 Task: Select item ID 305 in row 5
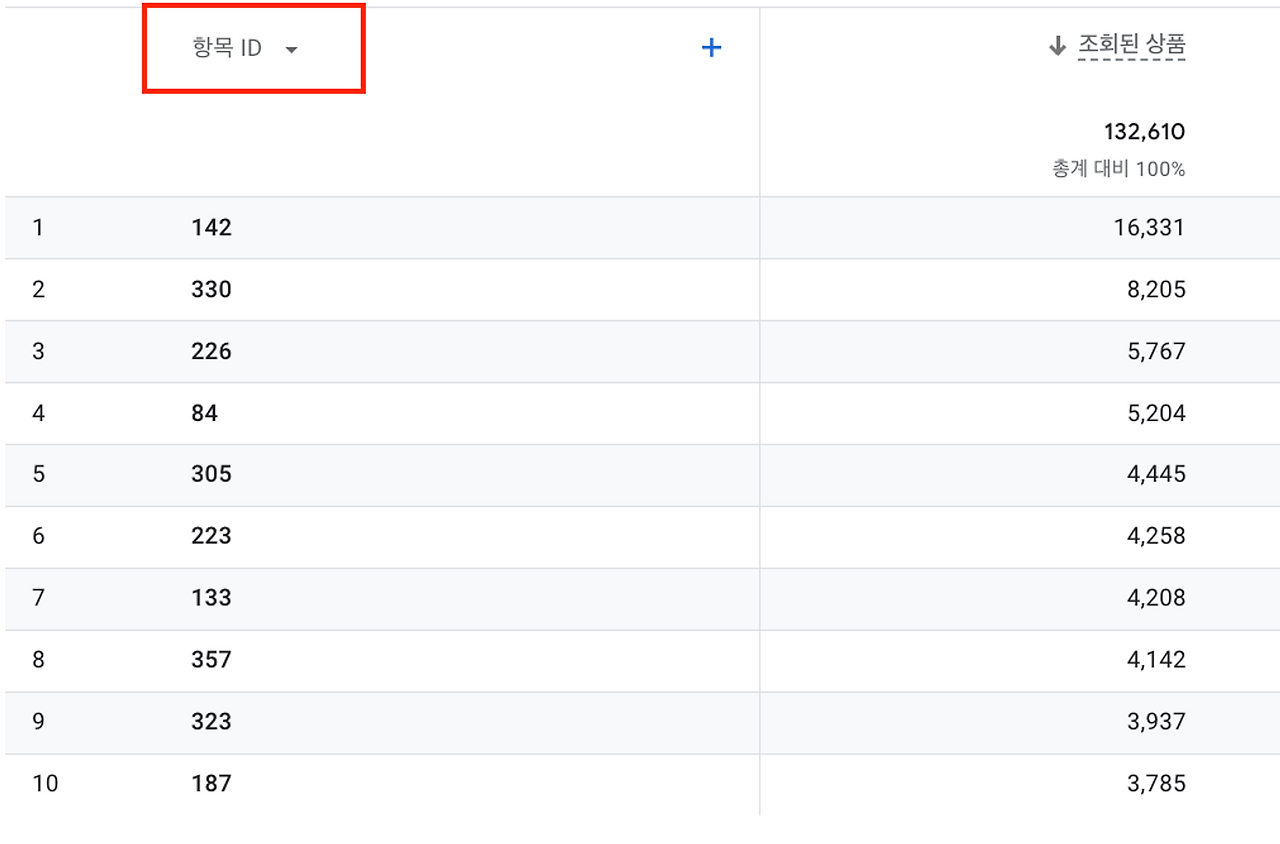(211, 475)
